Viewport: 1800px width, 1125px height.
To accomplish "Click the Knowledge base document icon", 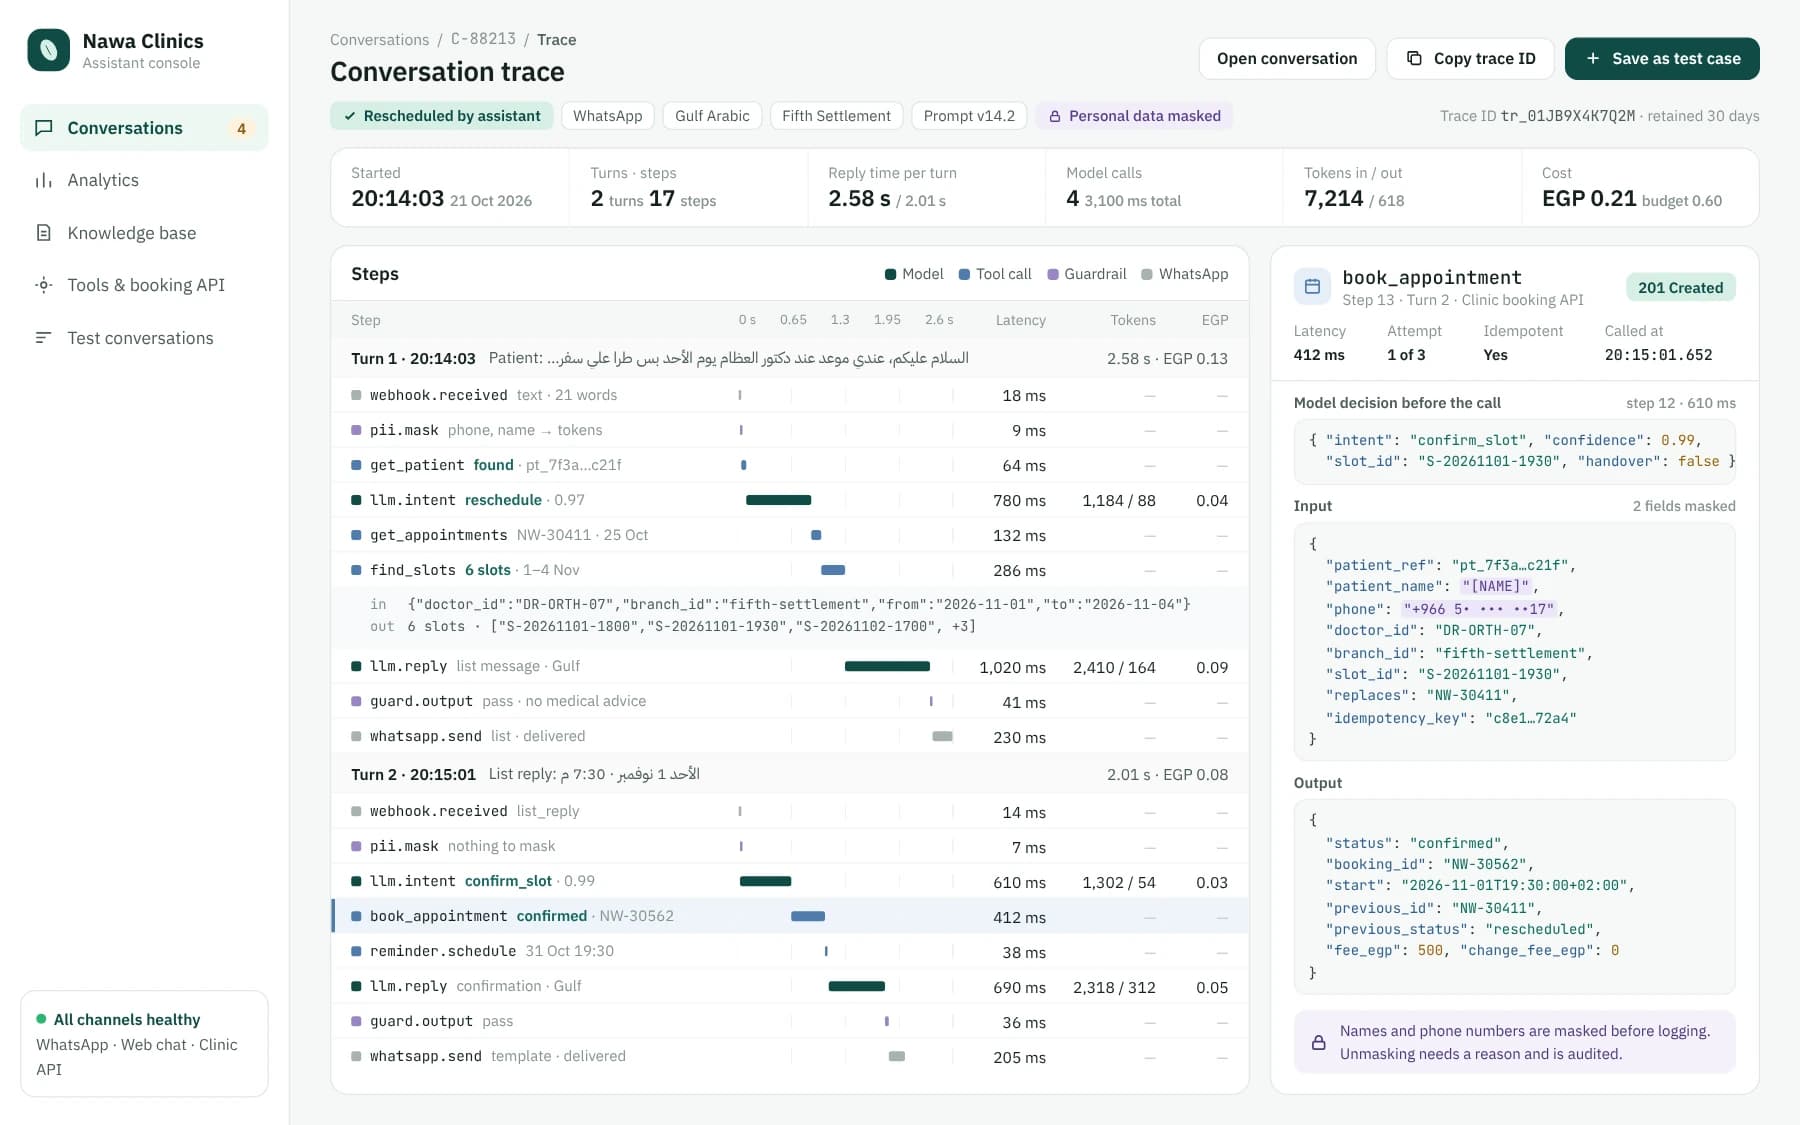I will point(44,233).
